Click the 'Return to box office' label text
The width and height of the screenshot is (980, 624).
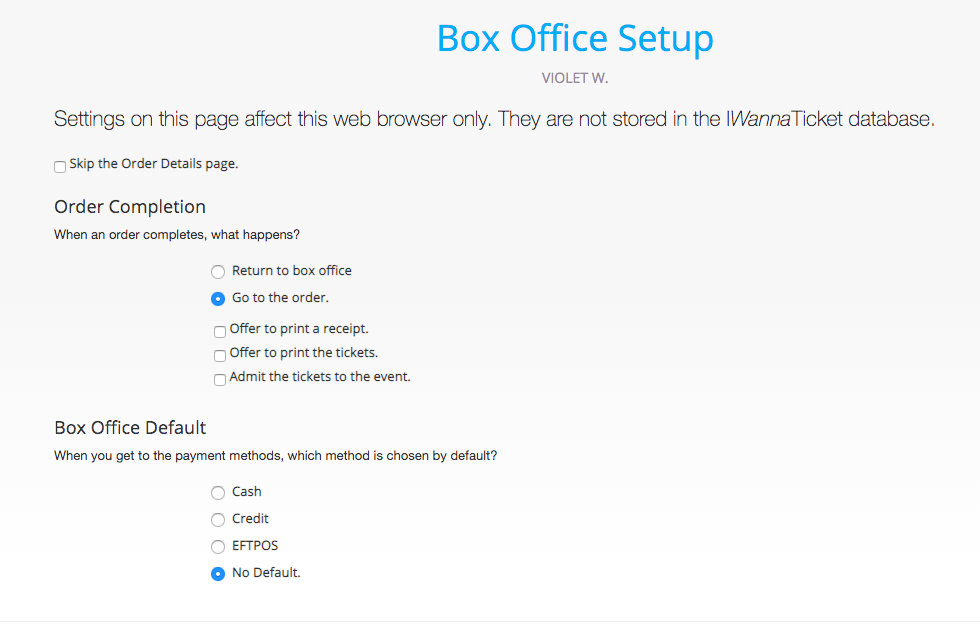pos(292,271)
